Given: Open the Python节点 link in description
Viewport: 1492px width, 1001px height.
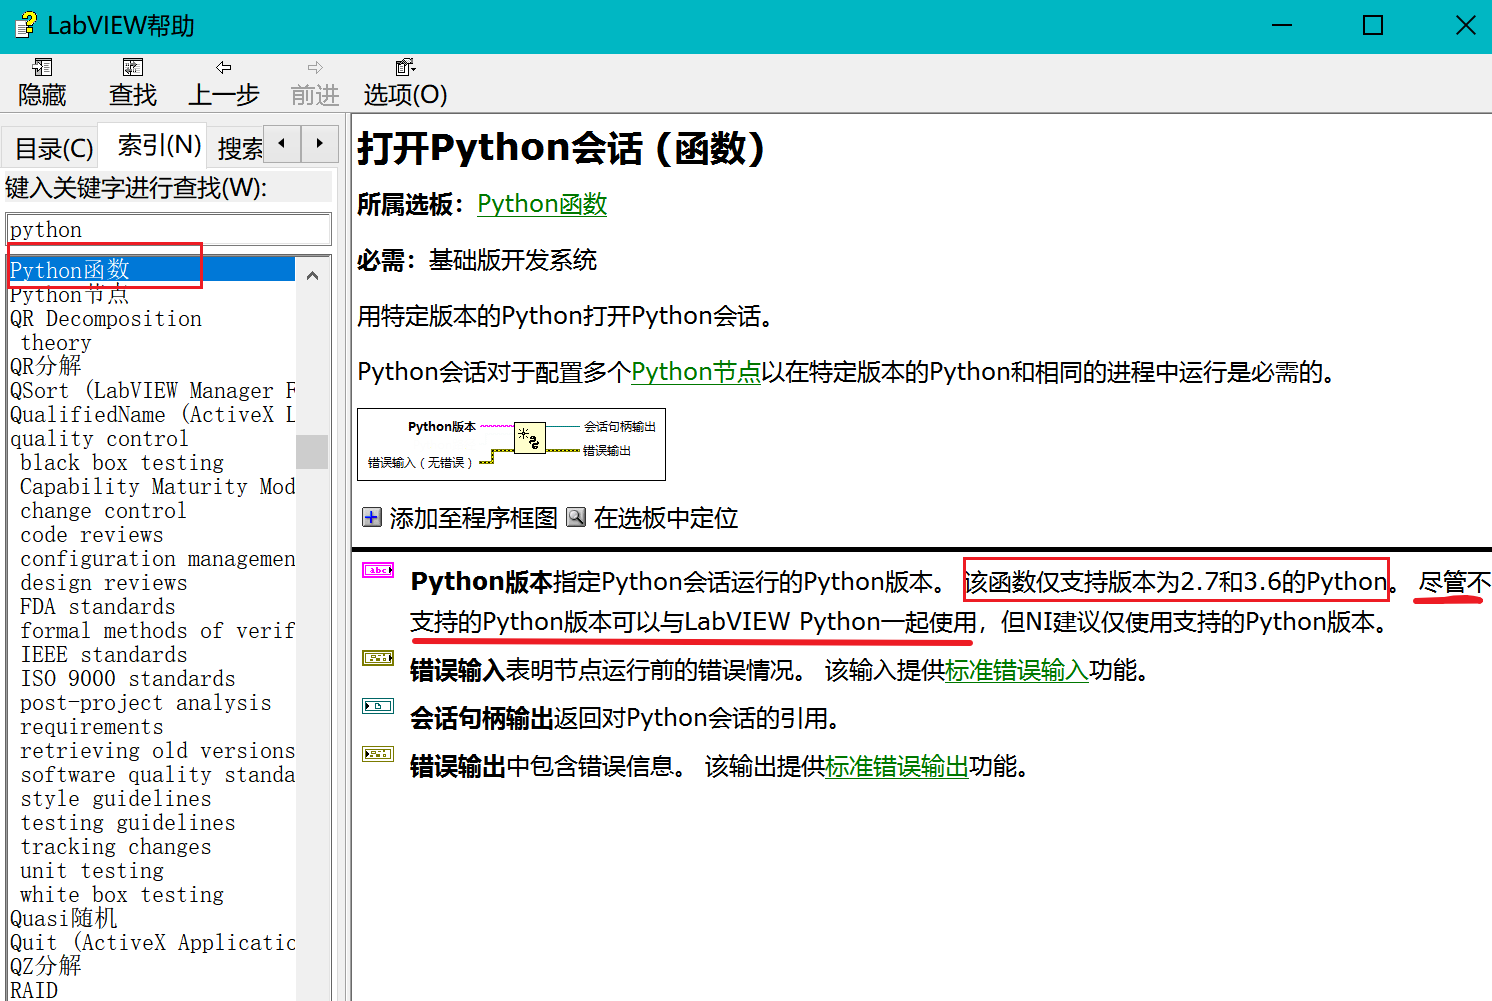Looking at the screenshot, I should pyautogui.click(x=696, y=372).
